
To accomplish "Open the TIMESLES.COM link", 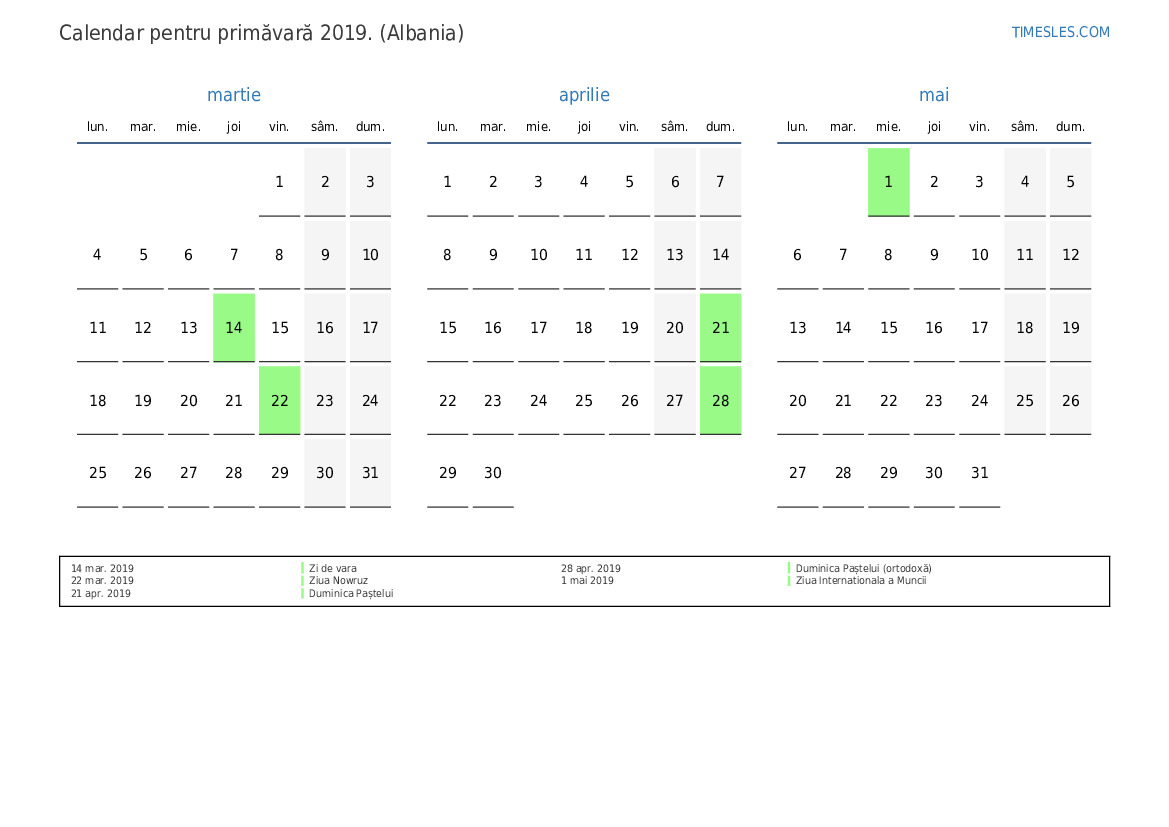I will pos(1060,32).
